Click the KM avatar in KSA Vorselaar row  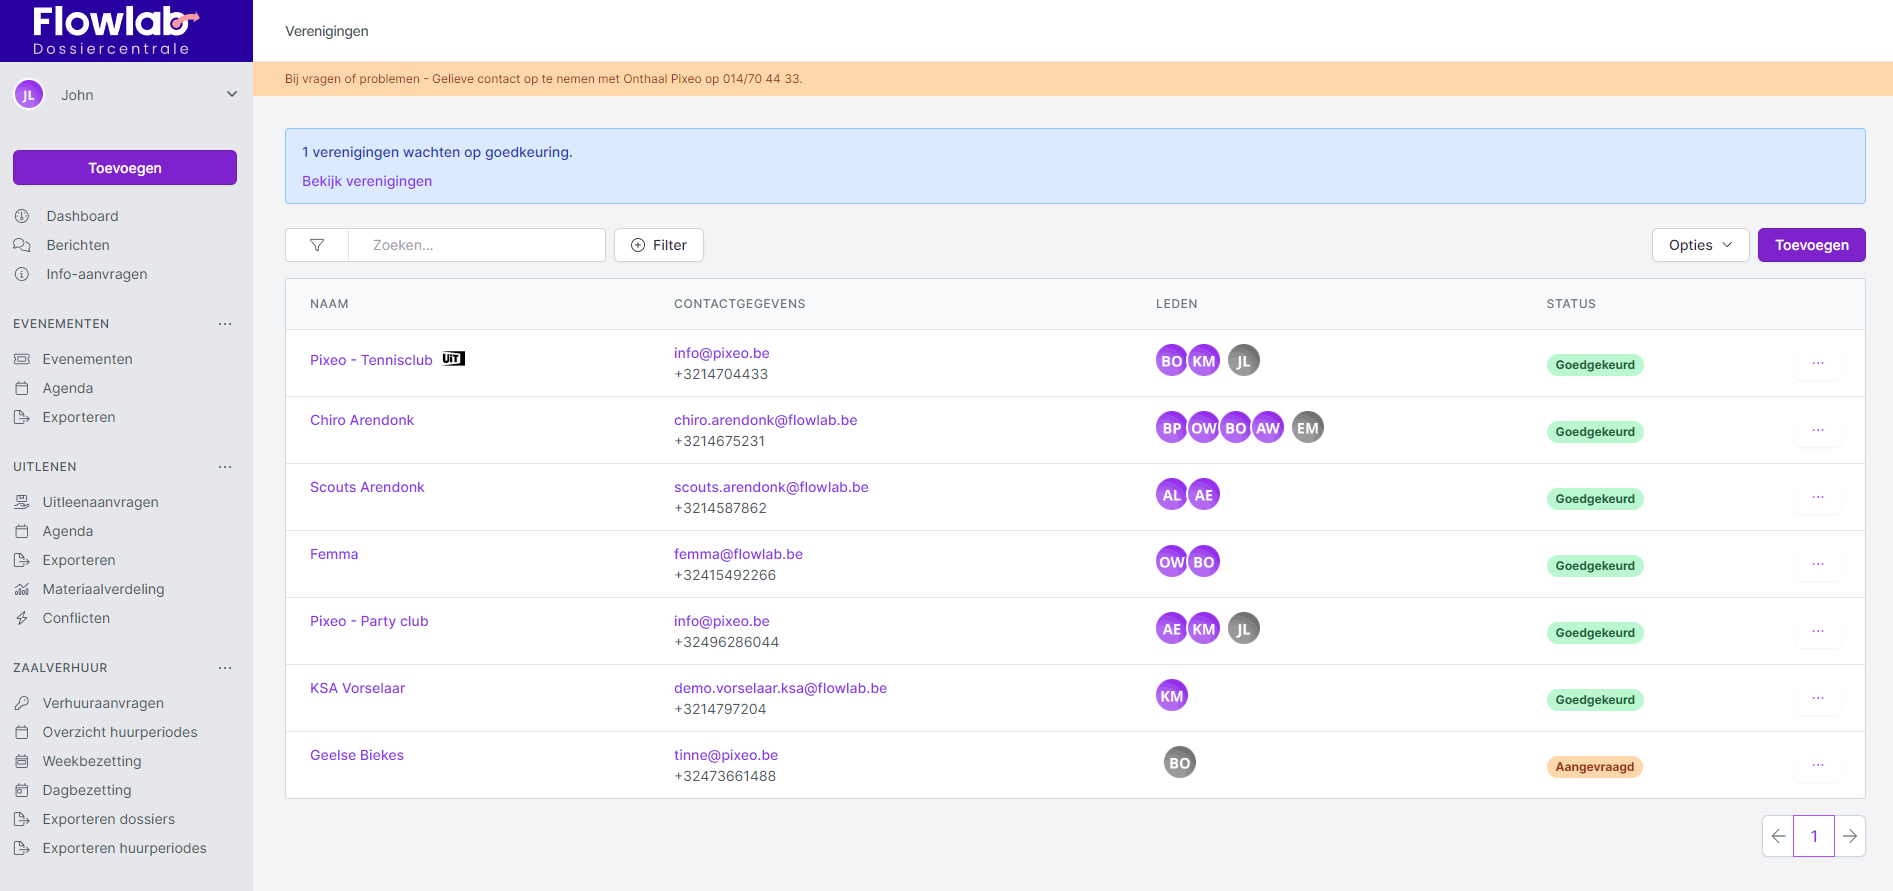point(1171,696)
